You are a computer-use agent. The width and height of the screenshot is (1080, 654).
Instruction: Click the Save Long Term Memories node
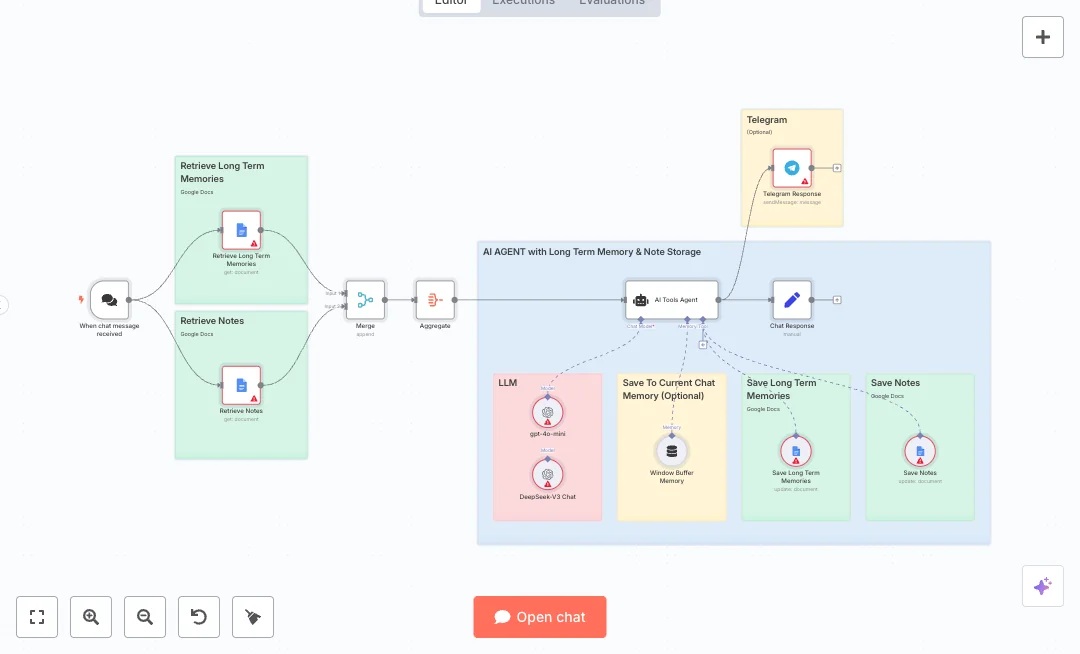(x=796, y=451)
